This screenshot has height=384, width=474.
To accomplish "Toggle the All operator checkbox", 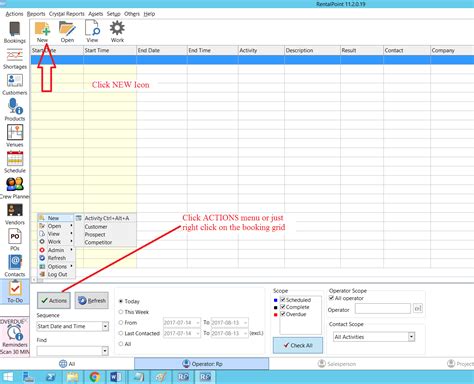I will (x=331, y=298).
